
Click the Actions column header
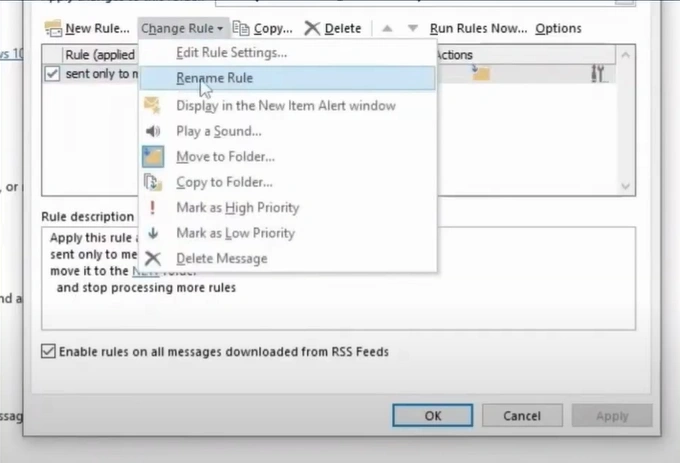526,55
